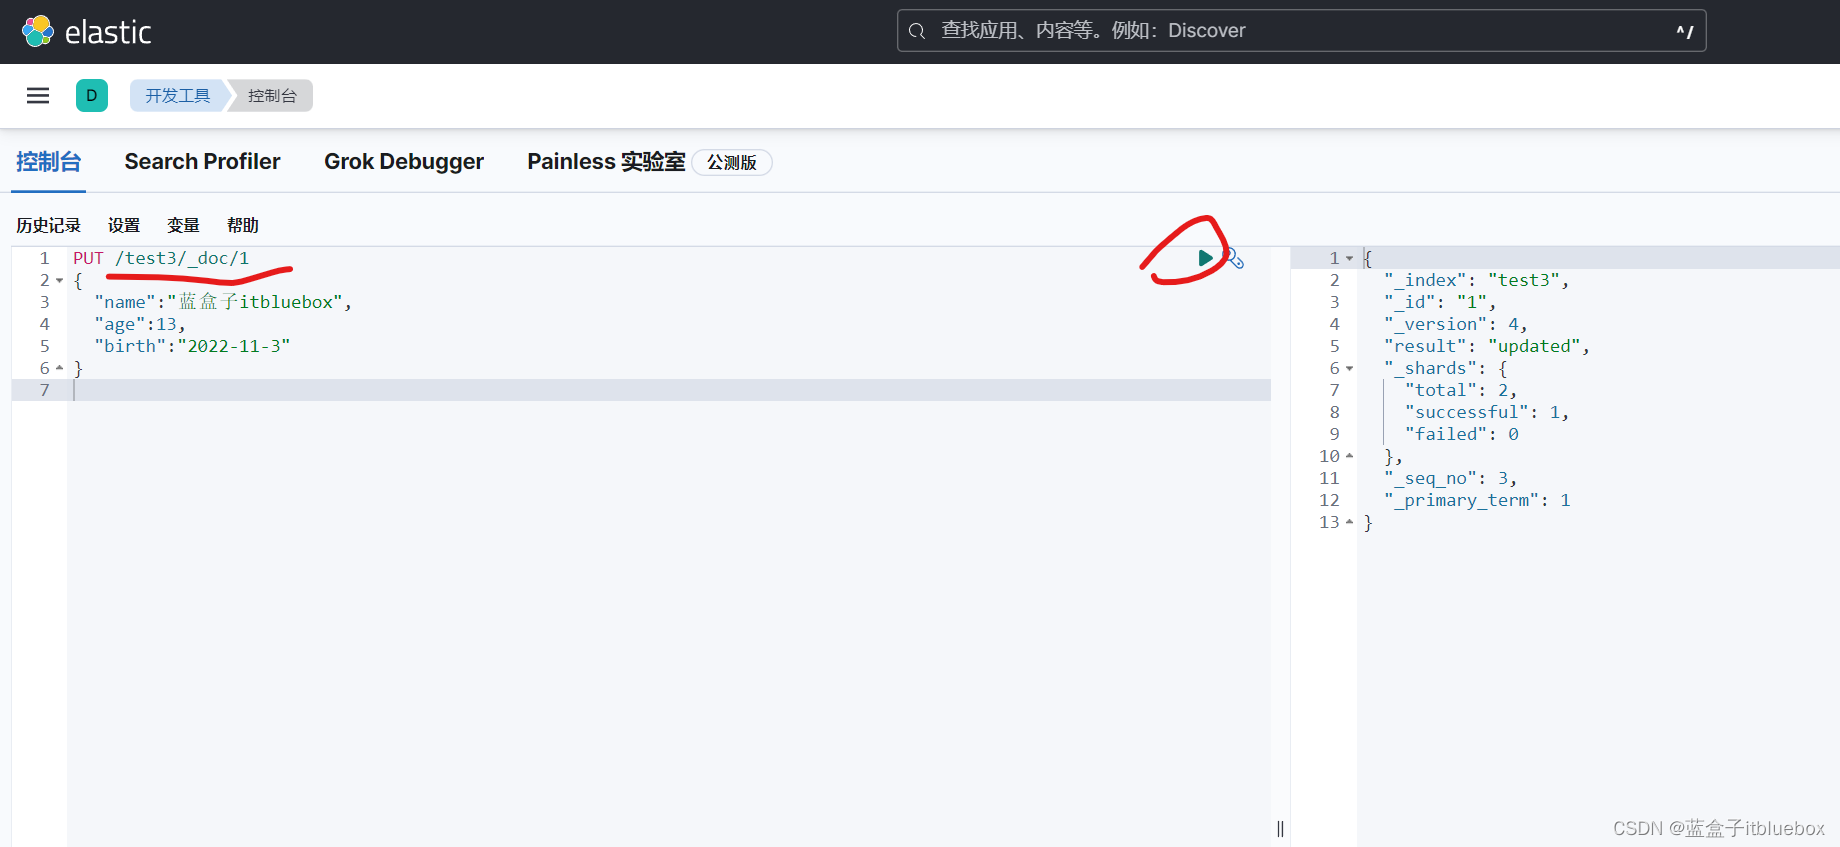This screenshot has width=1840, height=847.
Task: Click the "result": "updated" response line
Action: [x=1486, y=346]
